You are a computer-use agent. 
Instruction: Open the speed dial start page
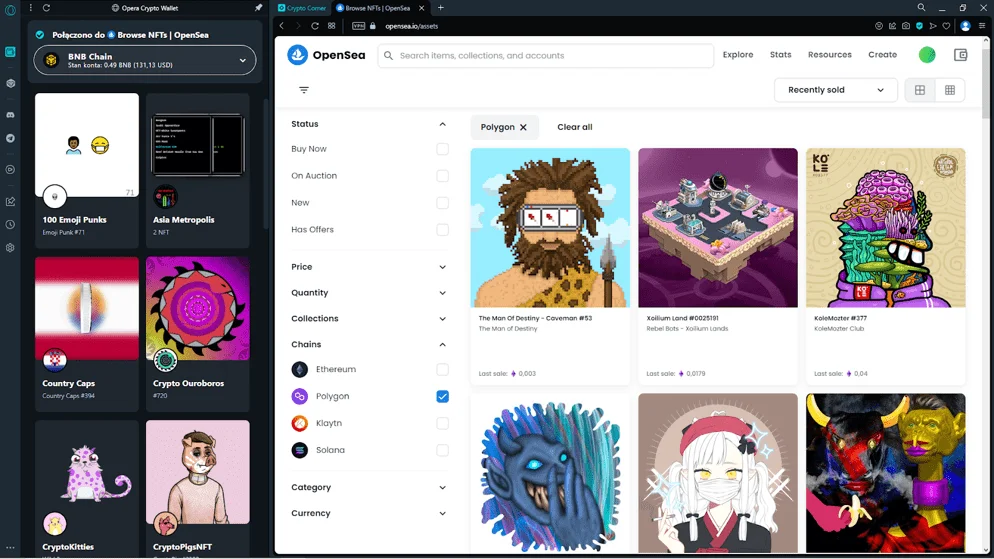[x=332, y=26]
